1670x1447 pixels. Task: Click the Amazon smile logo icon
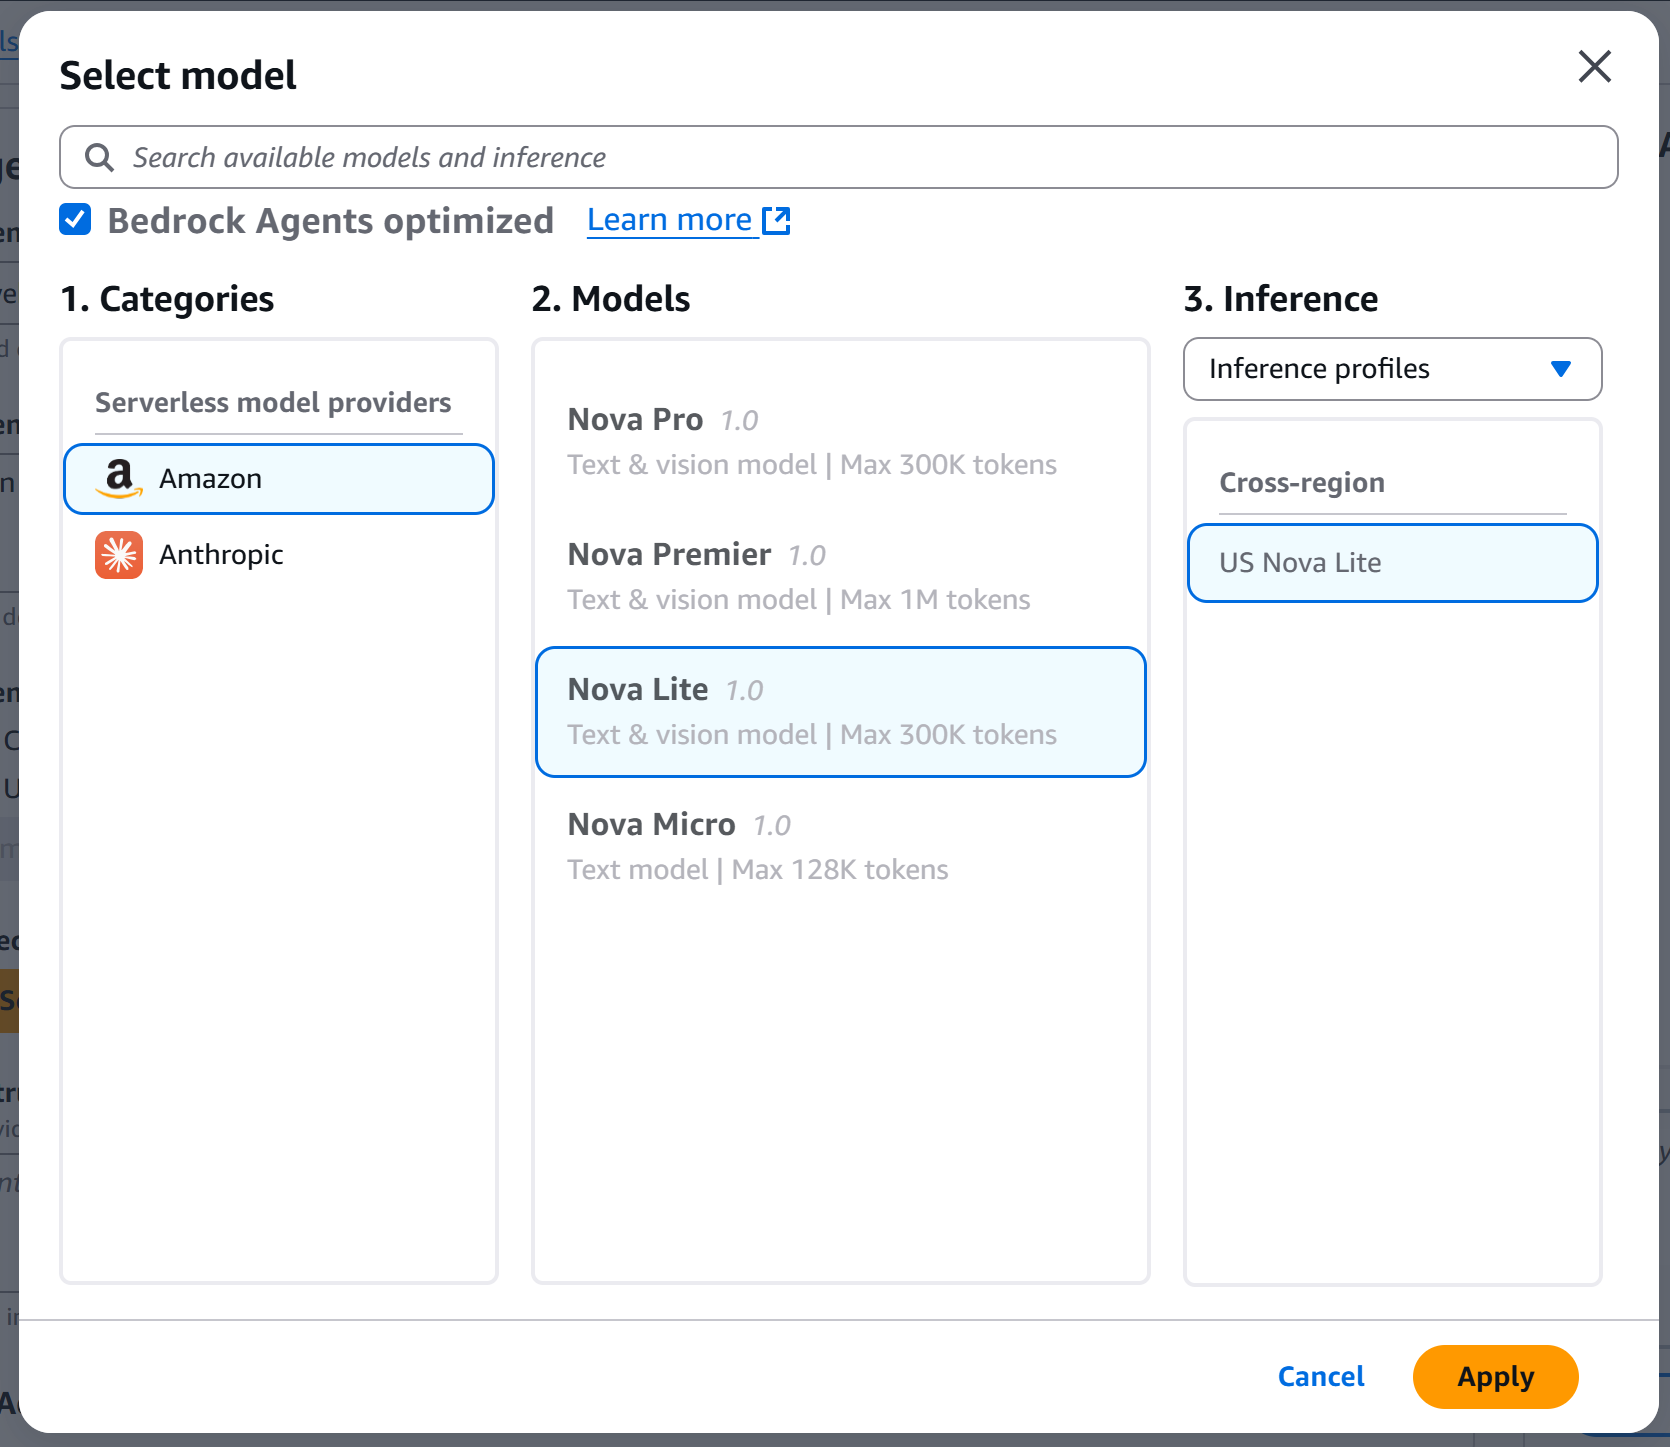click(118, 478)
